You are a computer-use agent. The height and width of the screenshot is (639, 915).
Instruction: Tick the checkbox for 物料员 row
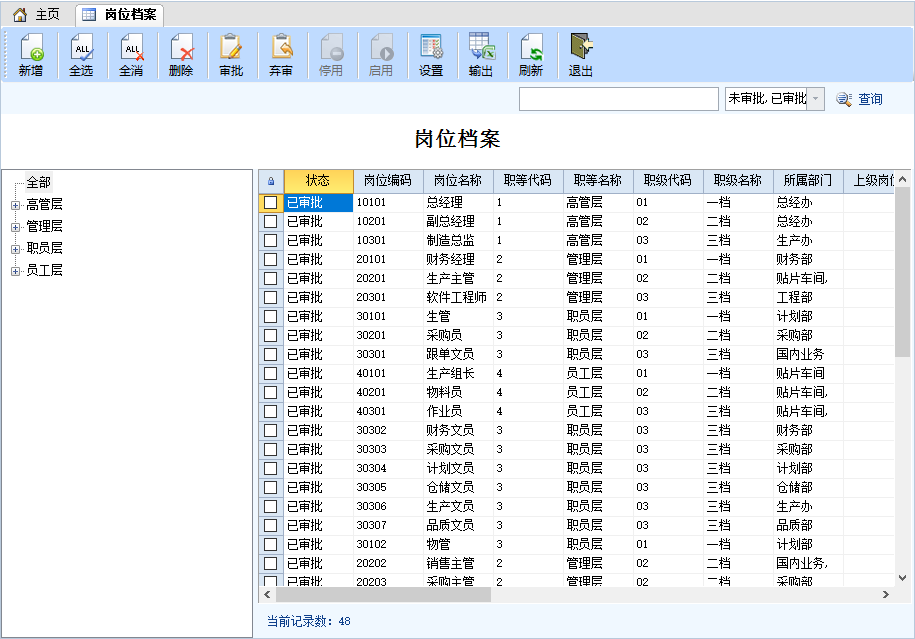pyautogui.click(x=271, y=393)
